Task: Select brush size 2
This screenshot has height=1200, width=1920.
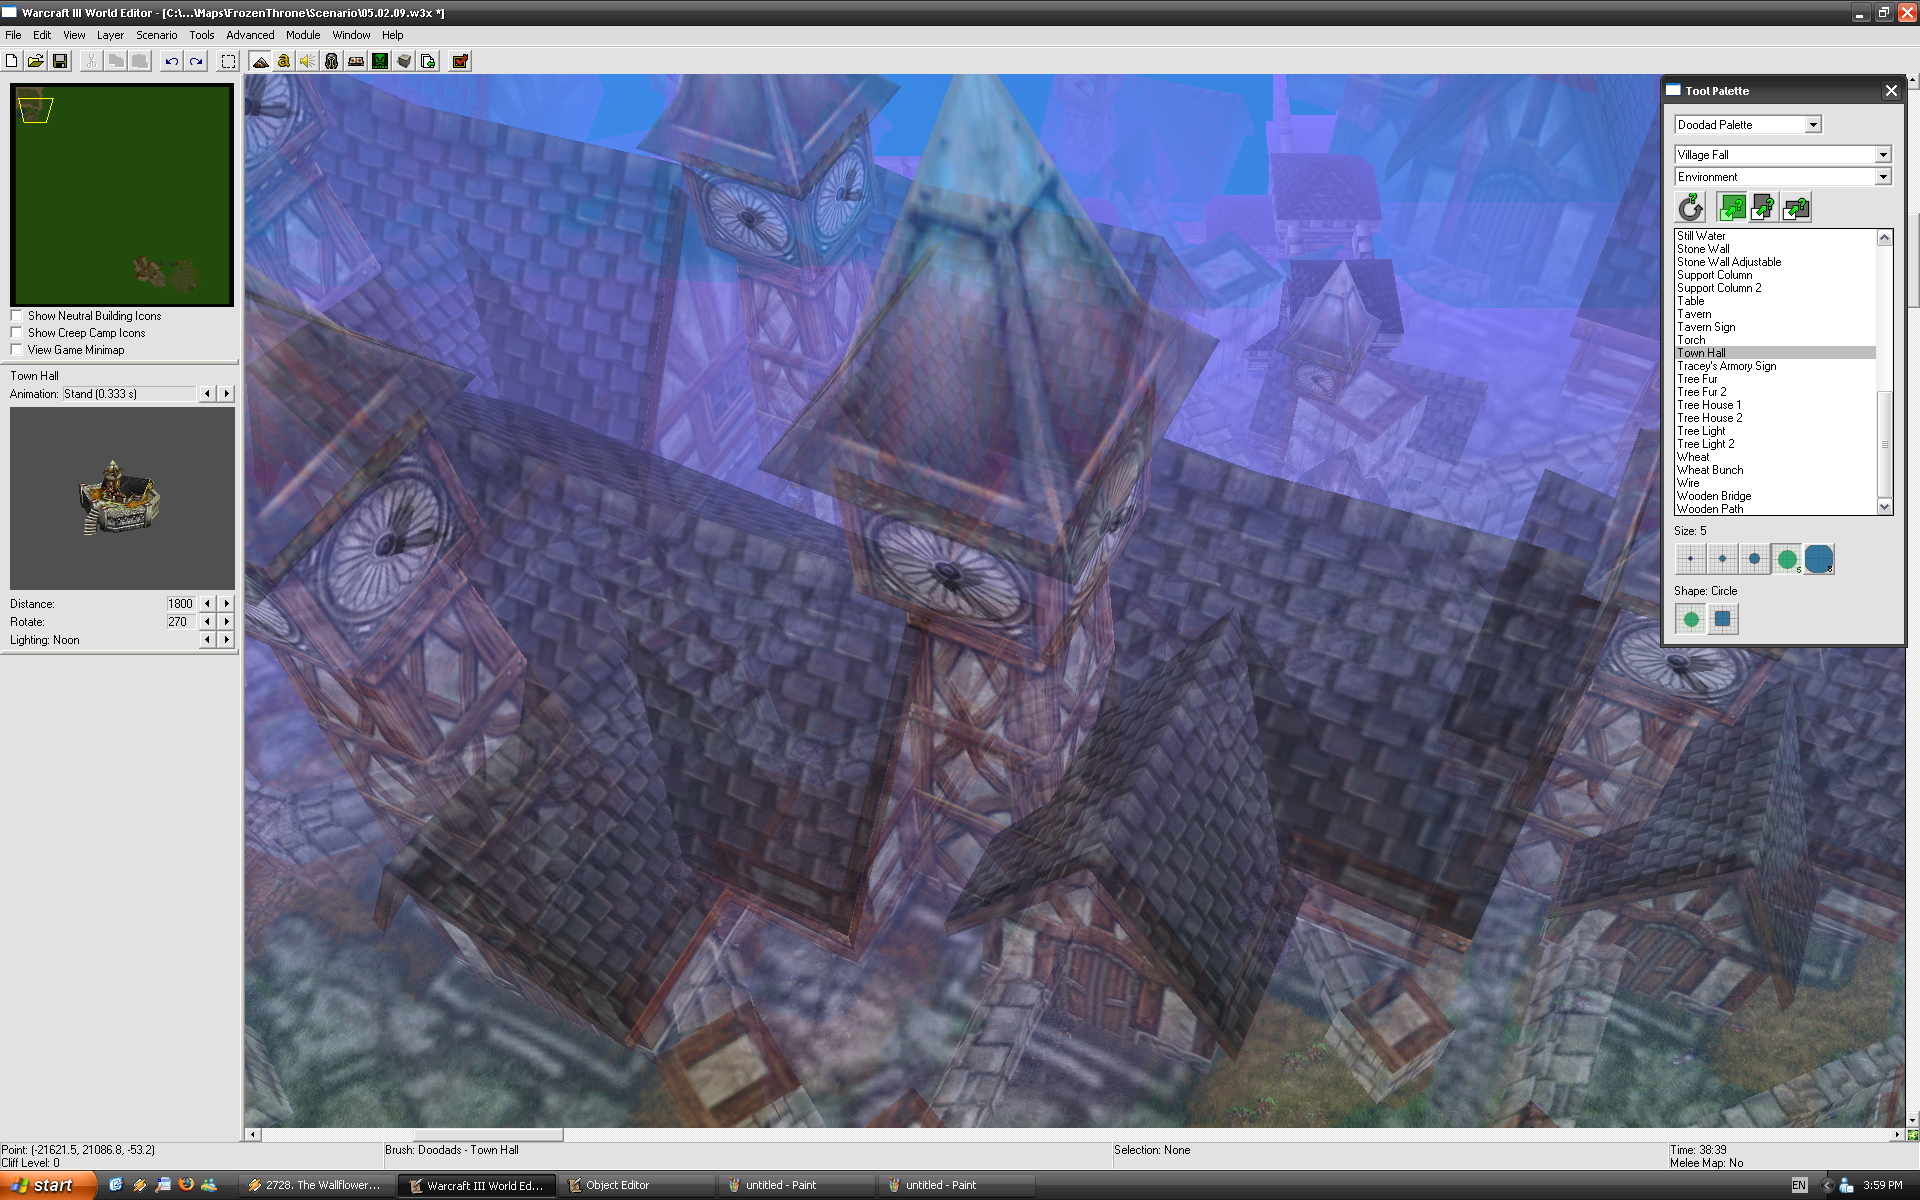Action: tap(1722, 559)
